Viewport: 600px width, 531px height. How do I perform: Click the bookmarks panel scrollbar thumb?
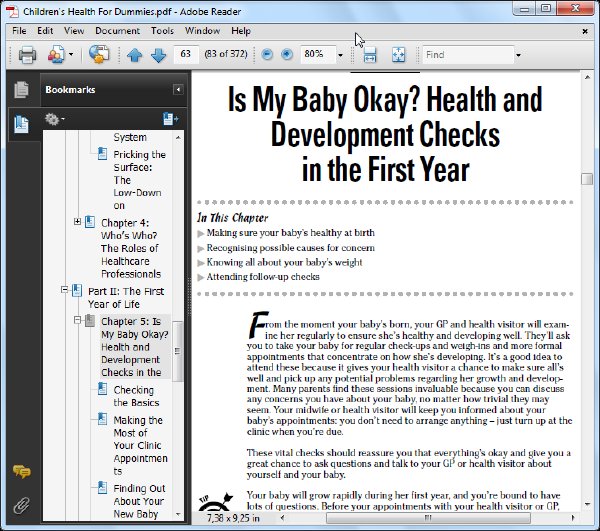pyautogui.click(x=177, y=351)
